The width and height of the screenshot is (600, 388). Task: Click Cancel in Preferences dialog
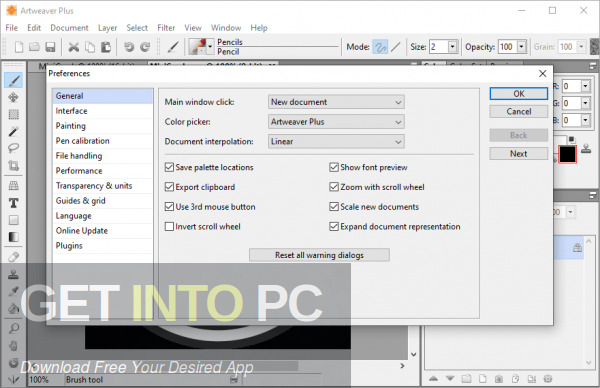[x=518, y=111]
